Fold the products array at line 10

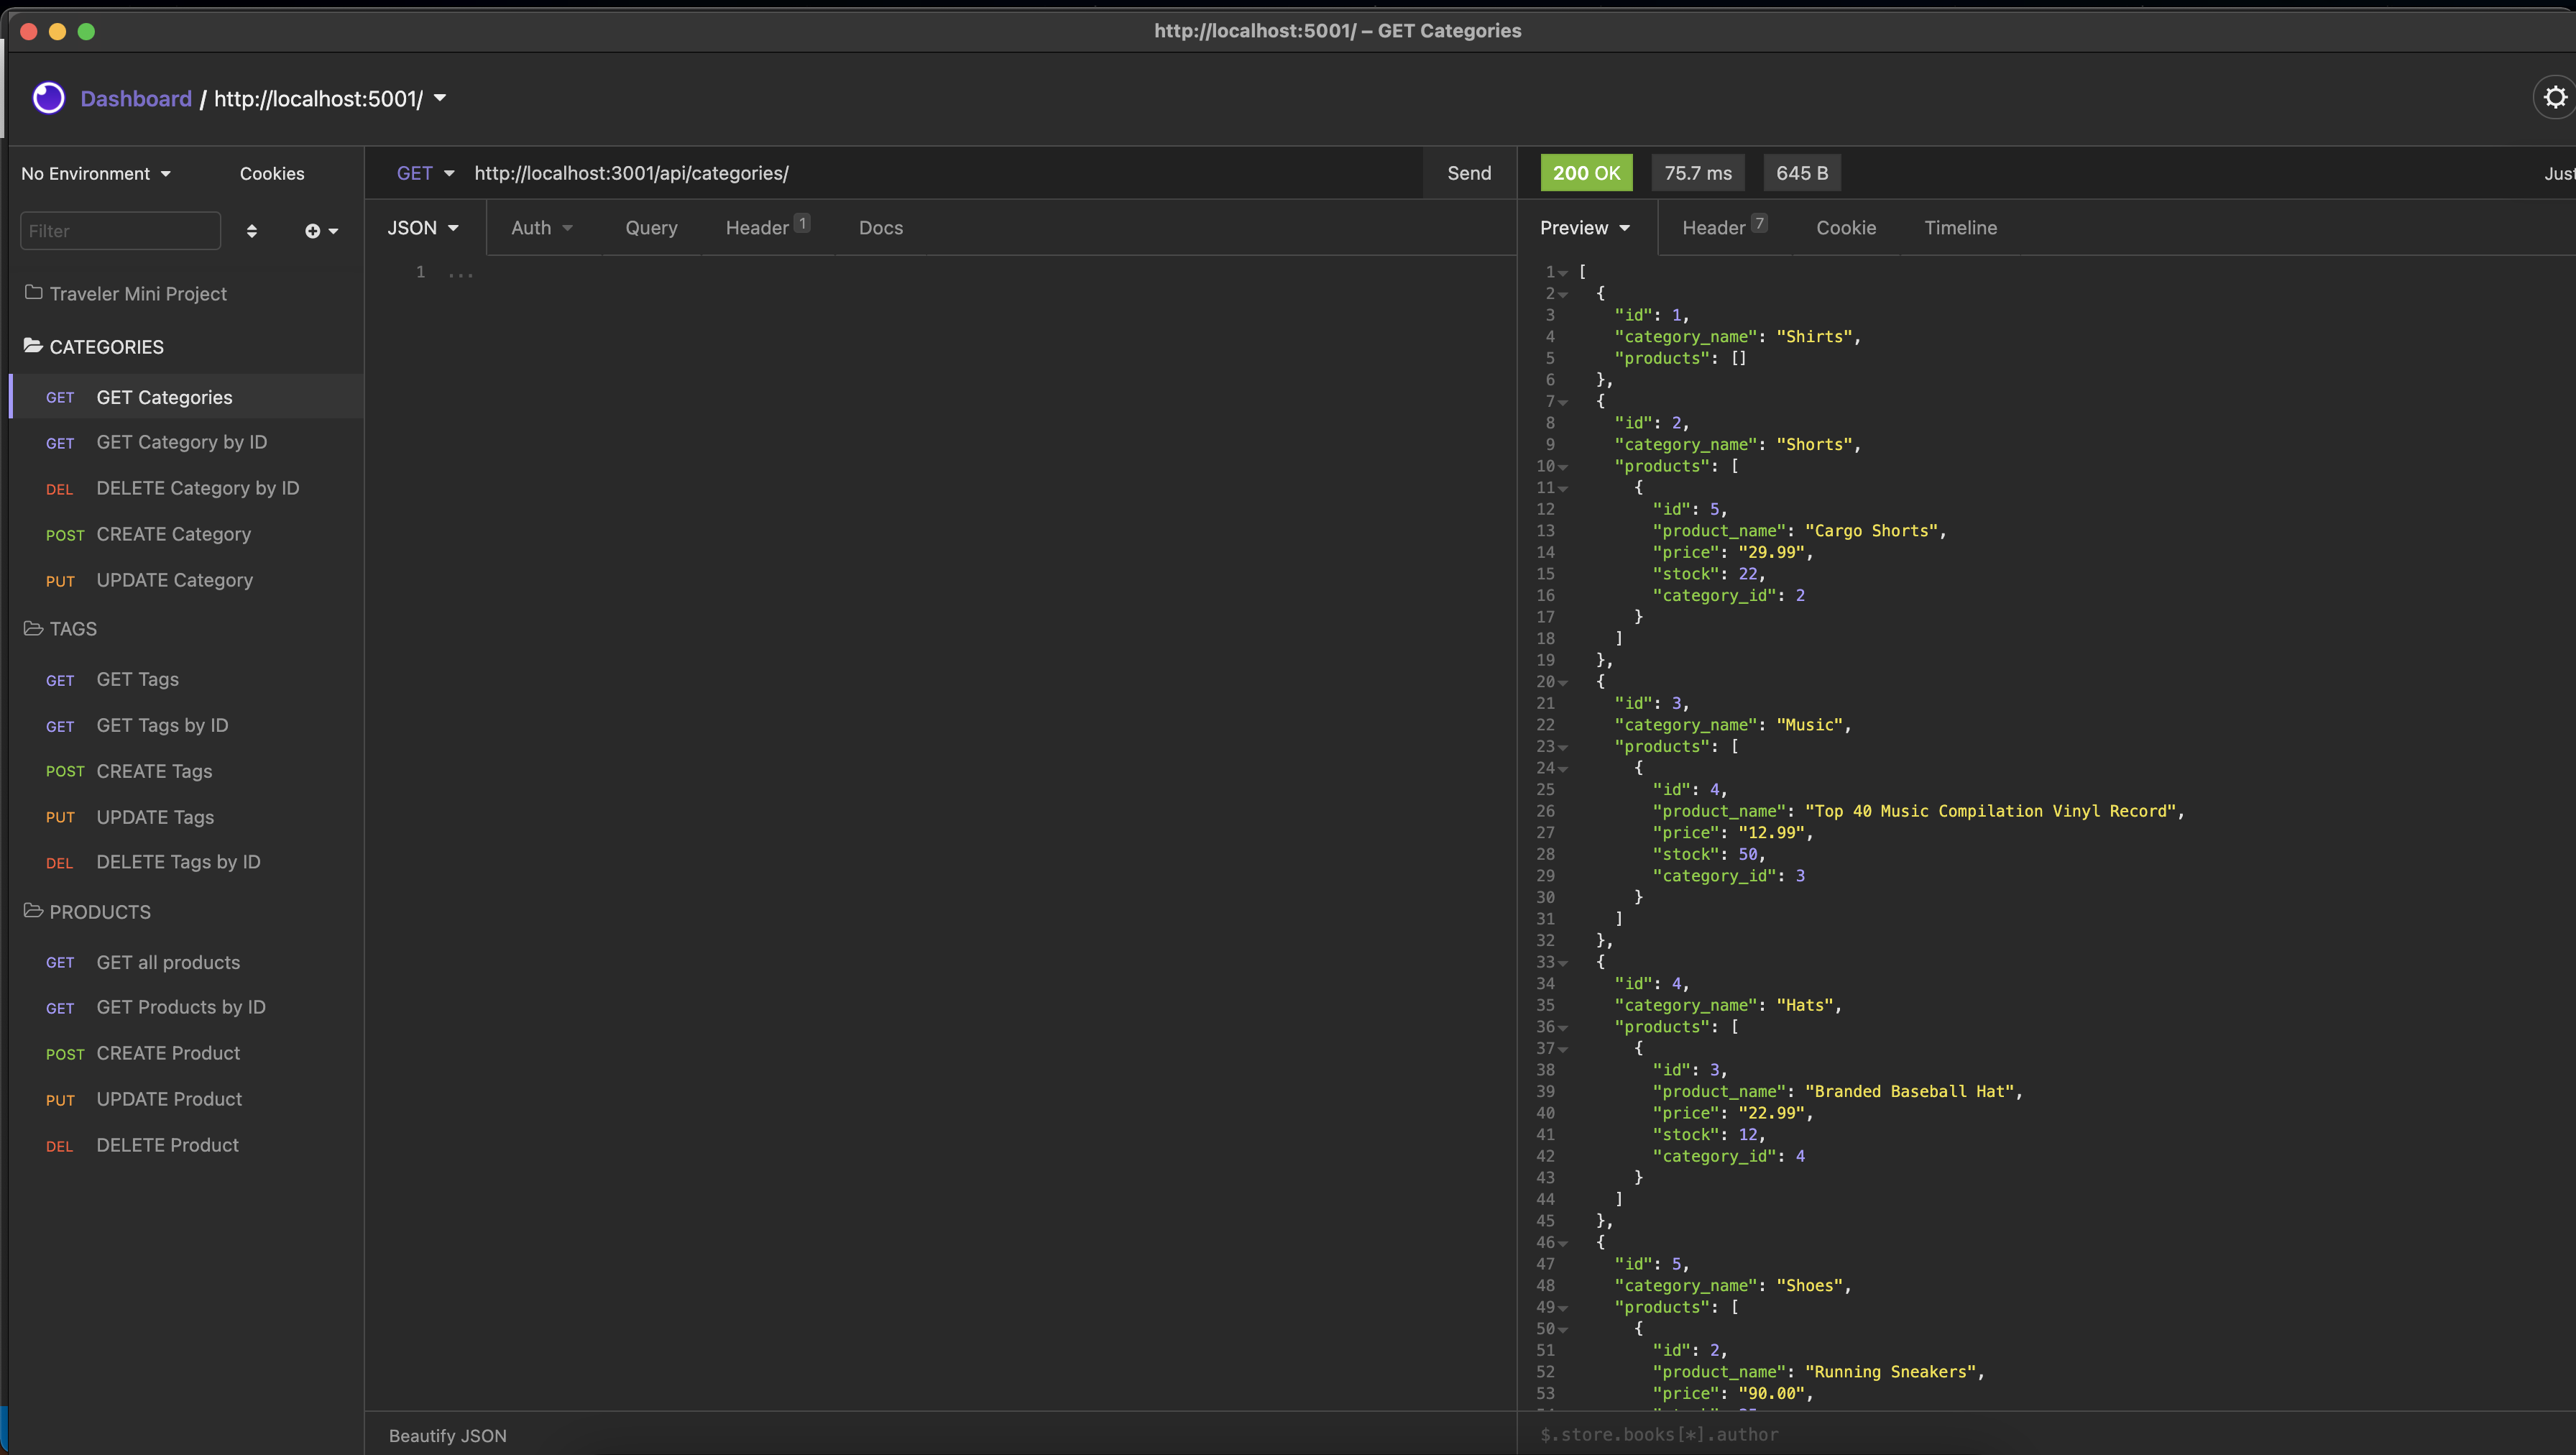1563,467
